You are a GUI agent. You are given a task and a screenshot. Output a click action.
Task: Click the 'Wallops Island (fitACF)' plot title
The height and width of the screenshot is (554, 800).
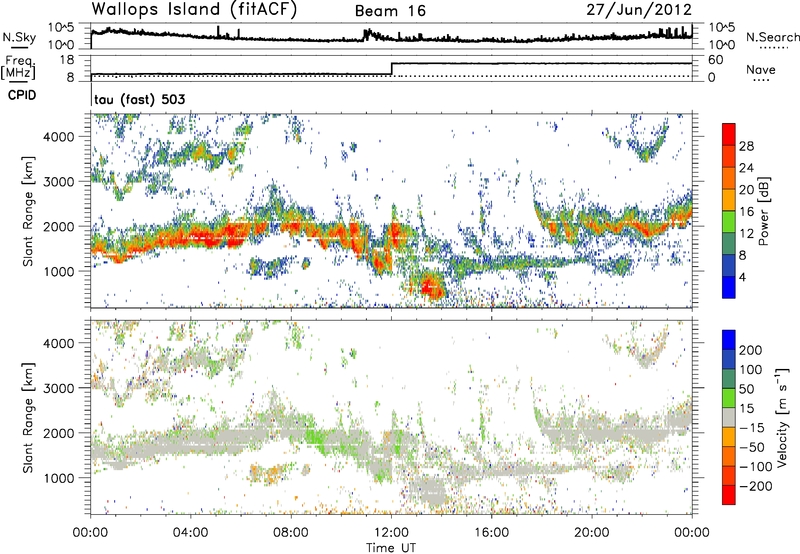tap(194, 9)
